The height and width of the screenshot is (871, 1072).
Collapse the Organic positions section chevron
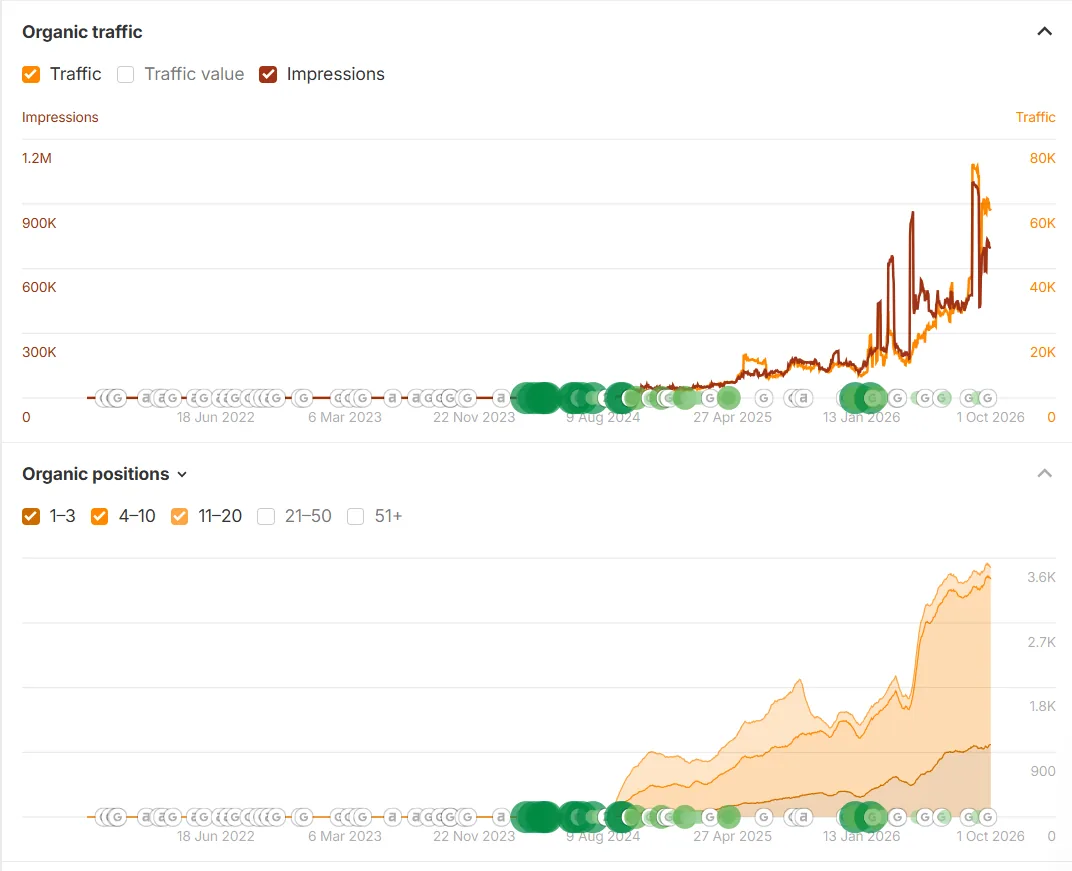[1044, 473]
